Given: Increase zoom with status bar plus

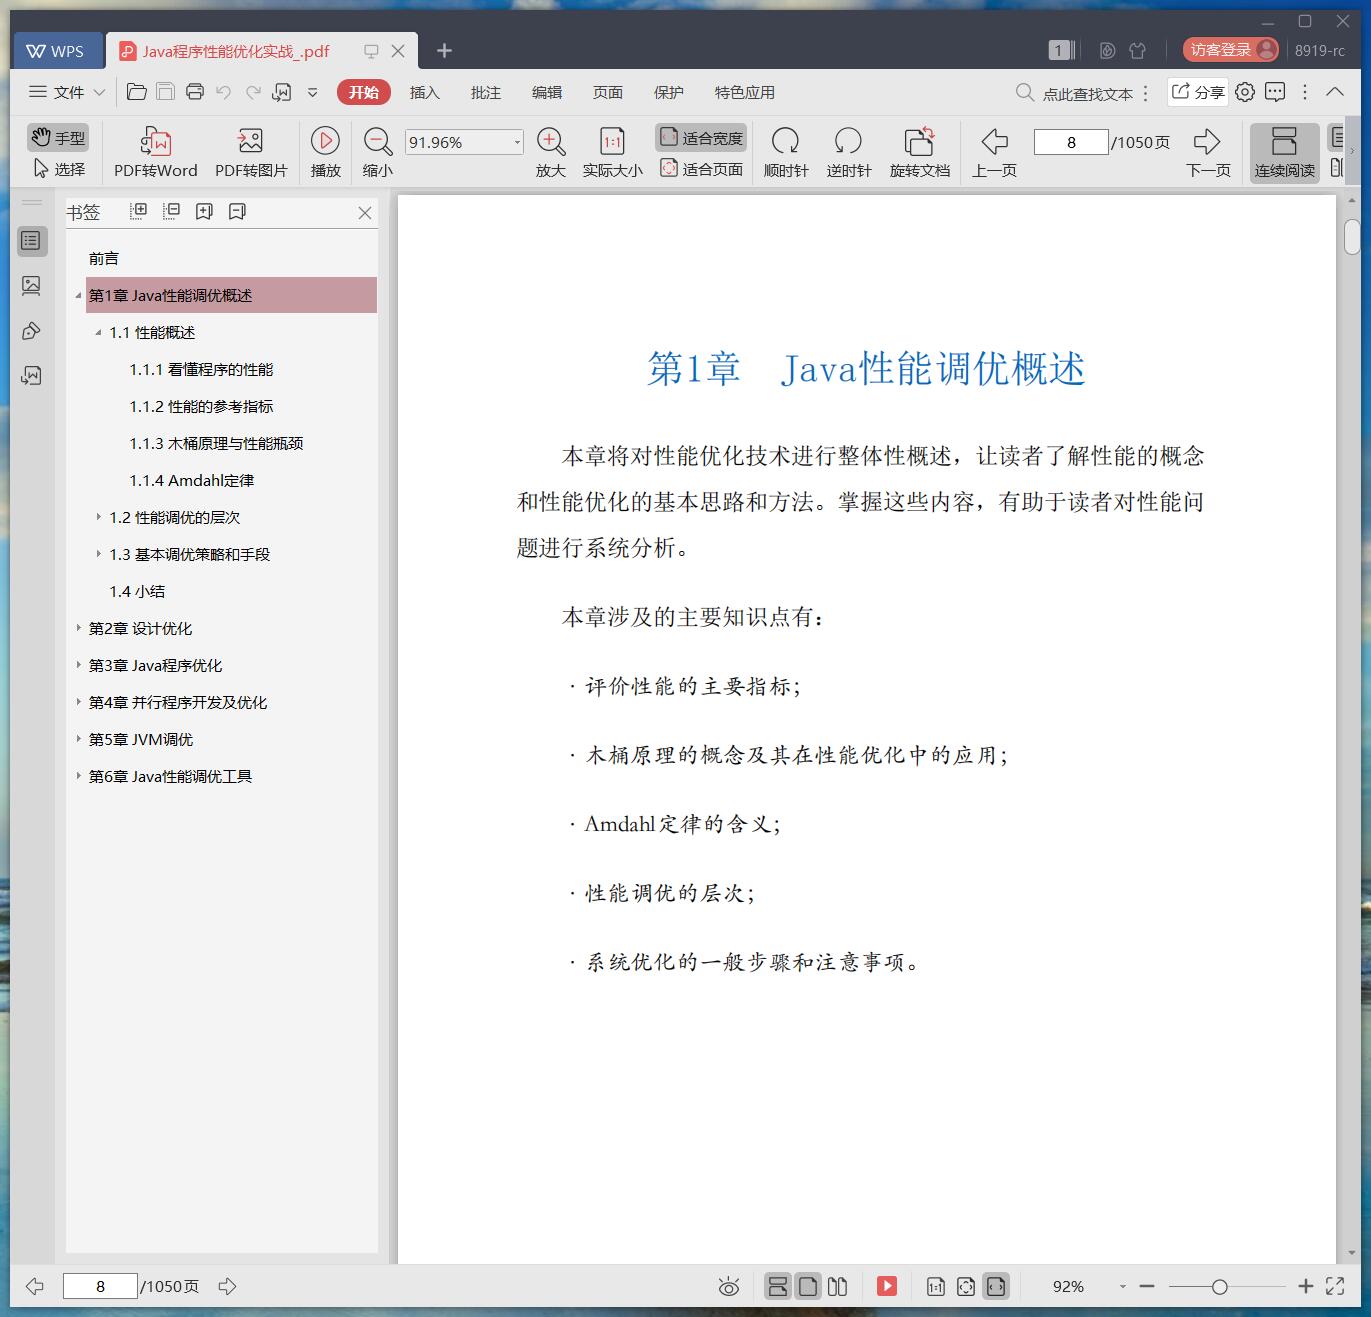Looking at the screenshot, I should (x=1305, y=1287).
